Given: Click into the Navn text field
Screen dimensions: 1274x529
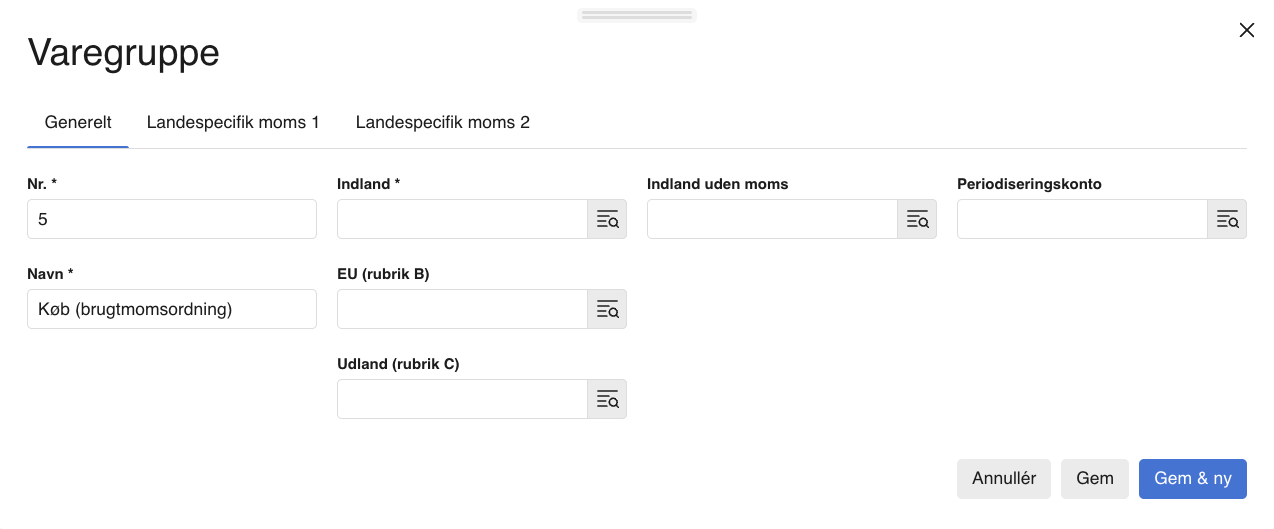Looking at the screenshot, I should click(x=172, y=309).
